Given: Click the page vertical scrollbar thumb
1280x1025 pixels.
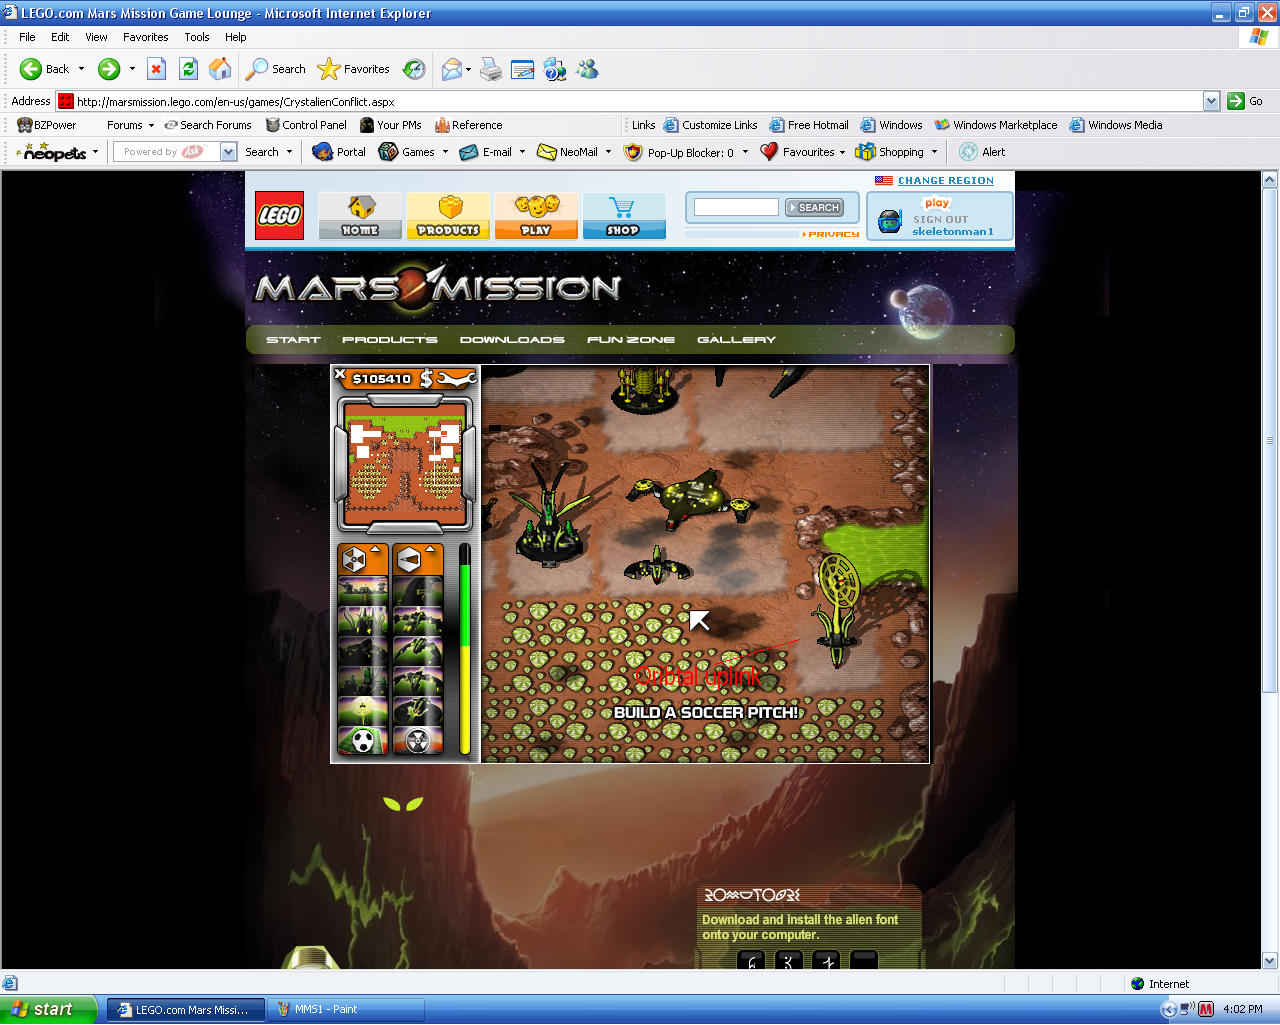Looking at the screenshot, I should click(x=1270, y=439).
